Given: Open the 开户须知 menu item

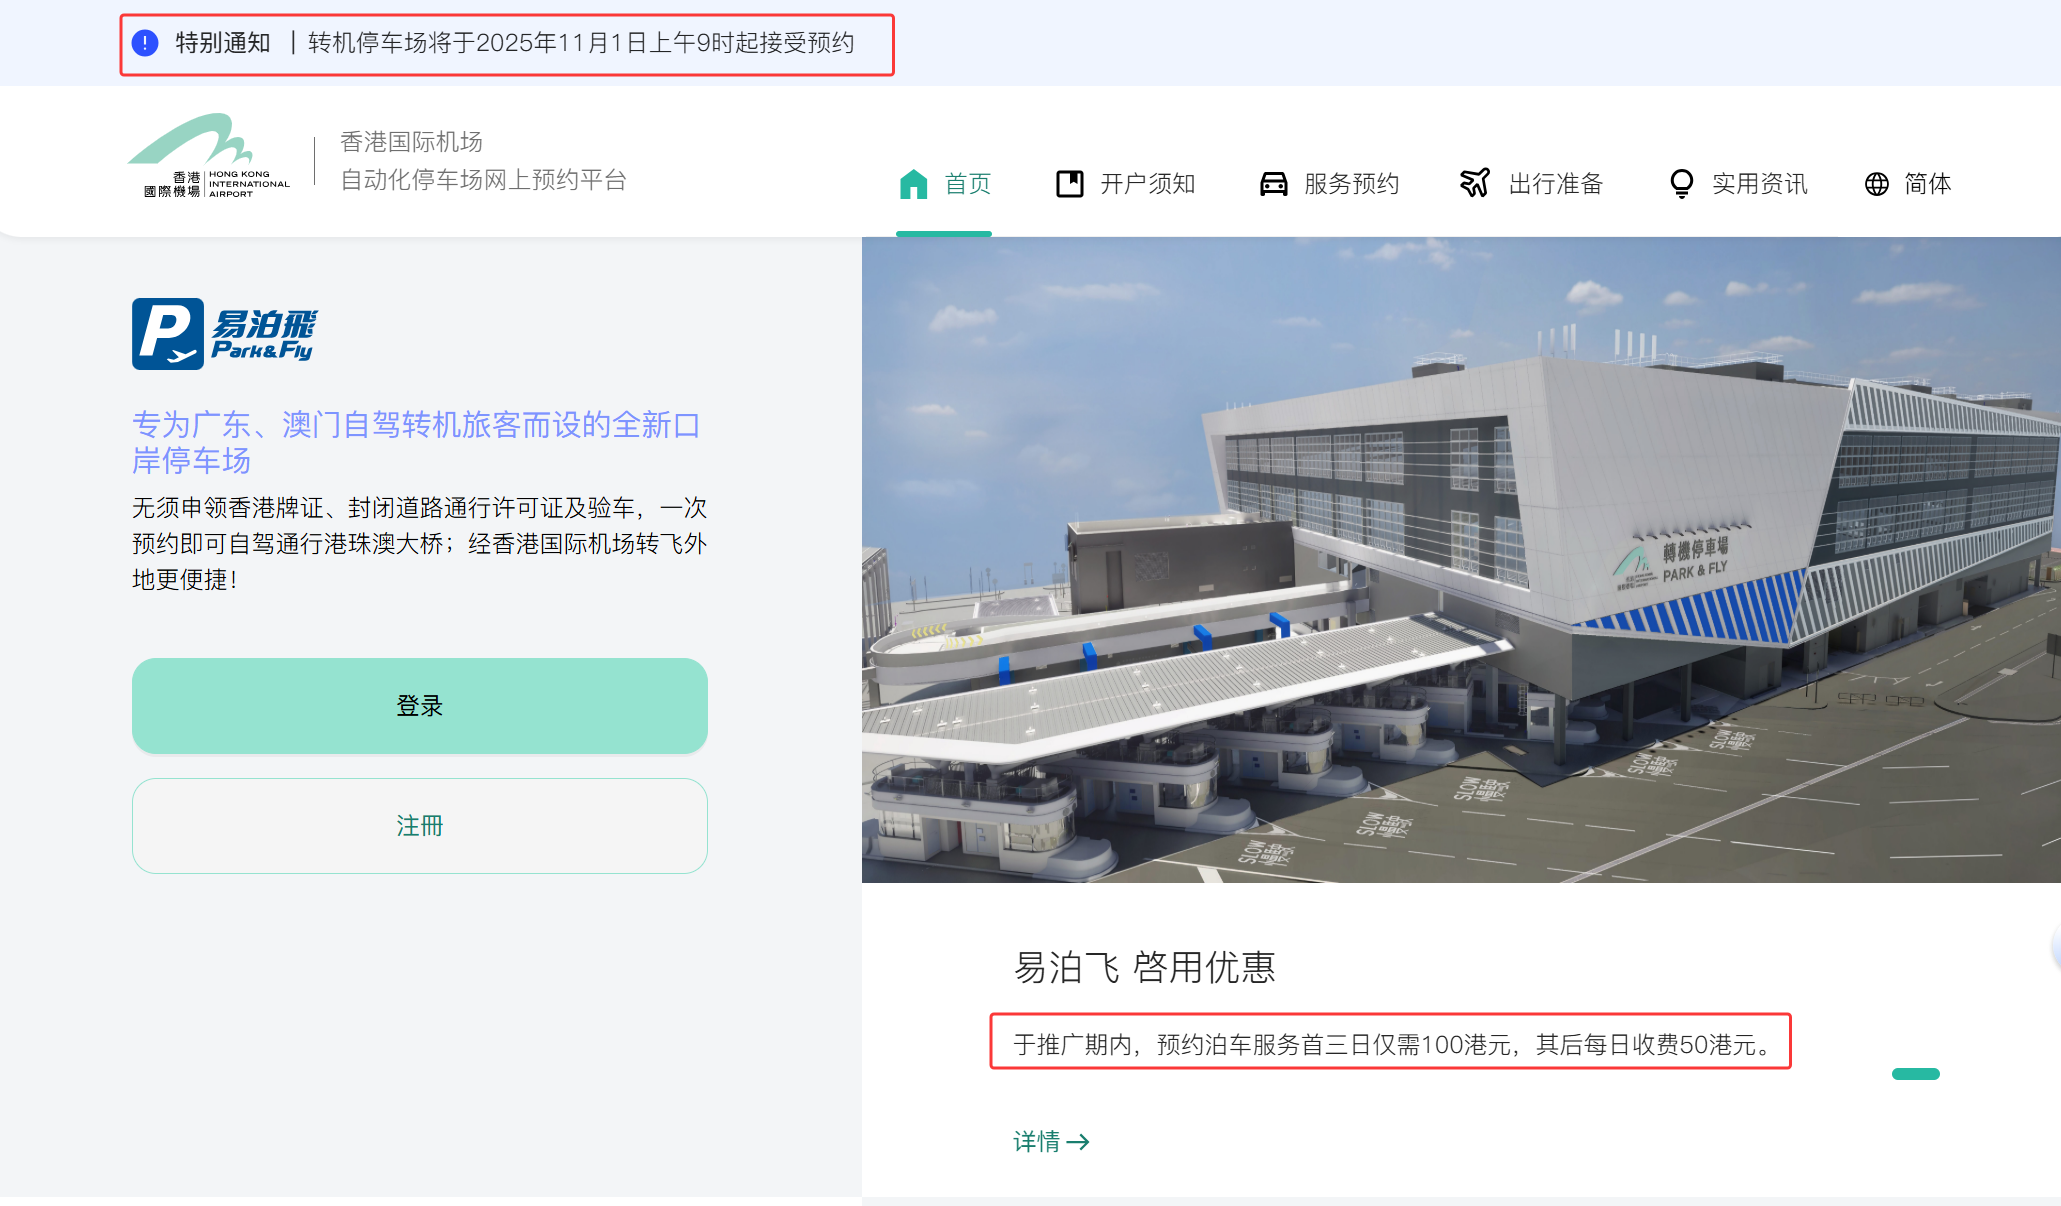Looking at the screenshot, I should coord(1147,184).
